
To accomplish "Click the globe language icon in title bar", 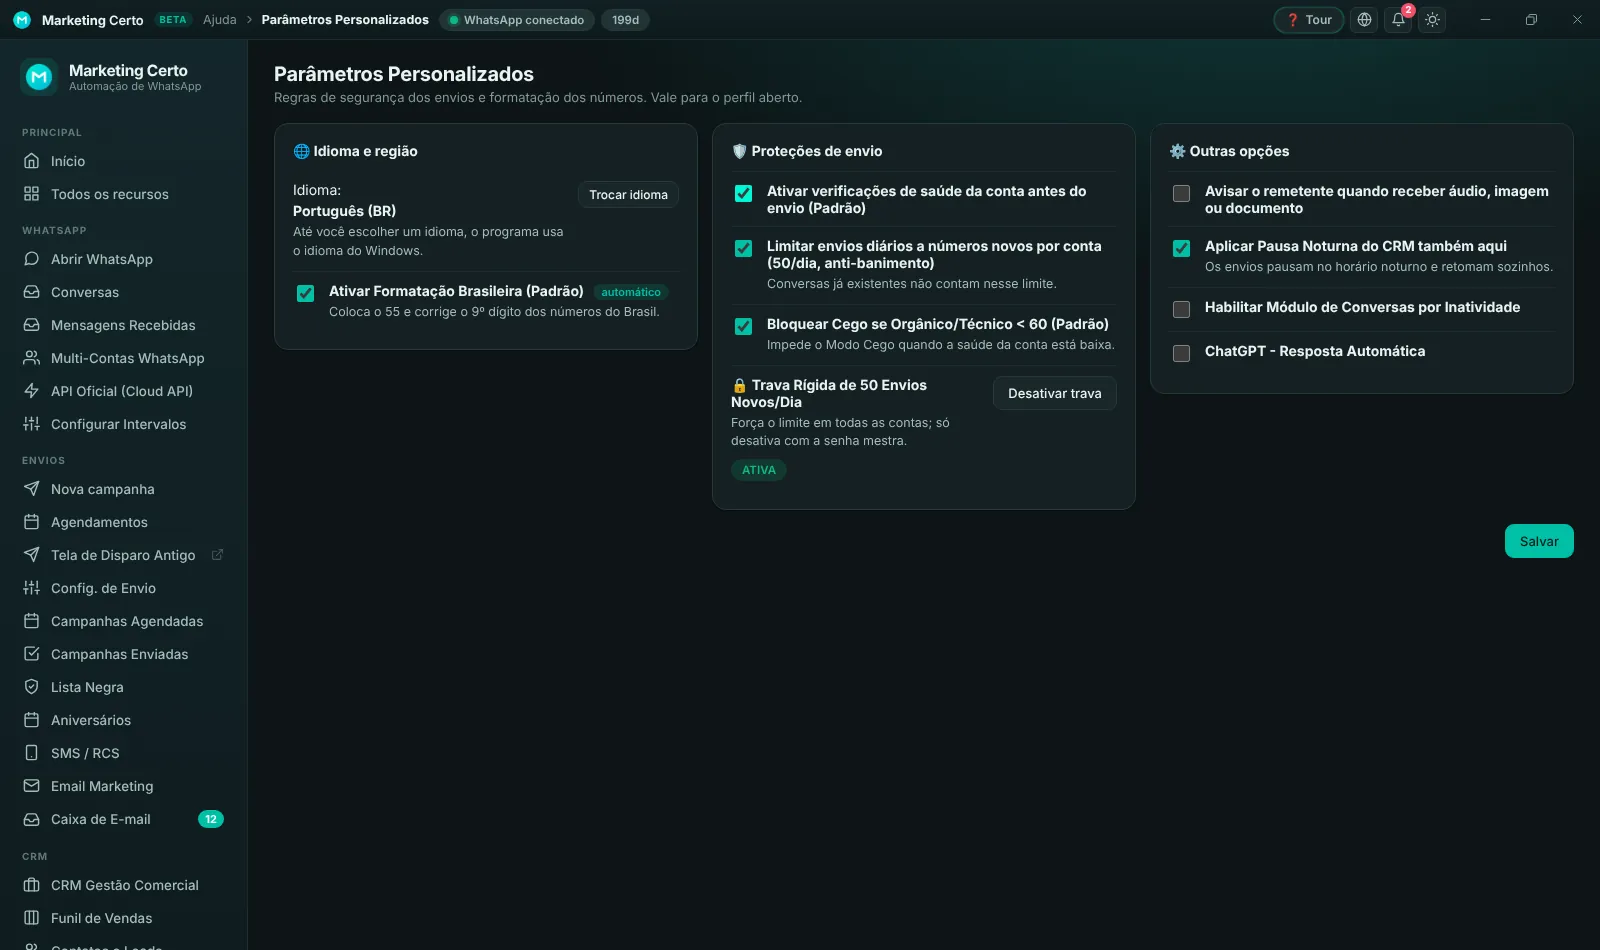I will (1364, 20).
